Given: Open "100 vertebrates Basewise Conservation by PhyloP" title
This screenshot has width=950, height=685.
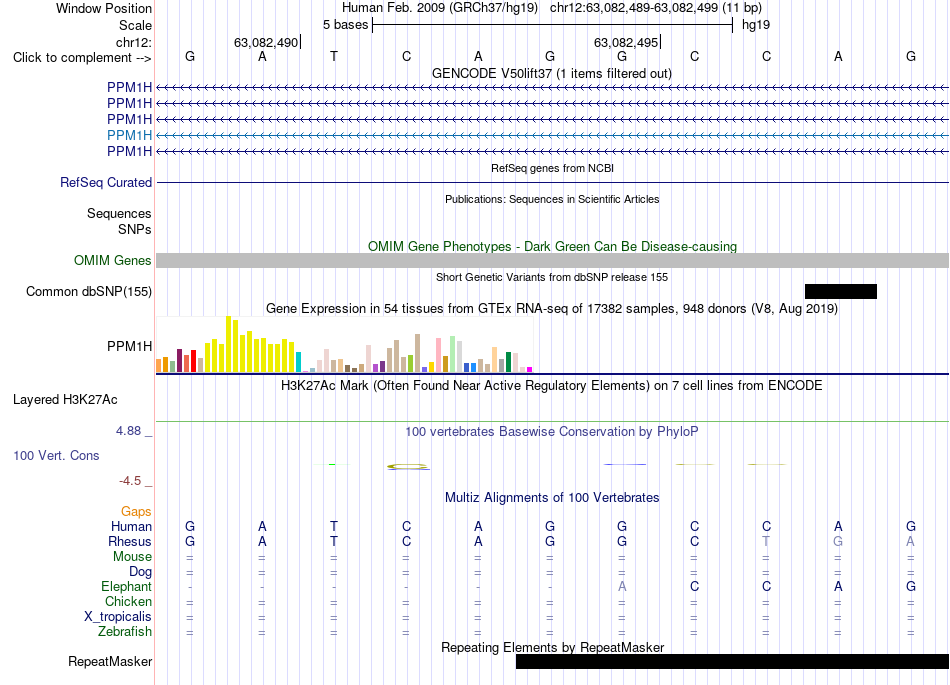Looking at the screenshot, I should tap(552, 432).
